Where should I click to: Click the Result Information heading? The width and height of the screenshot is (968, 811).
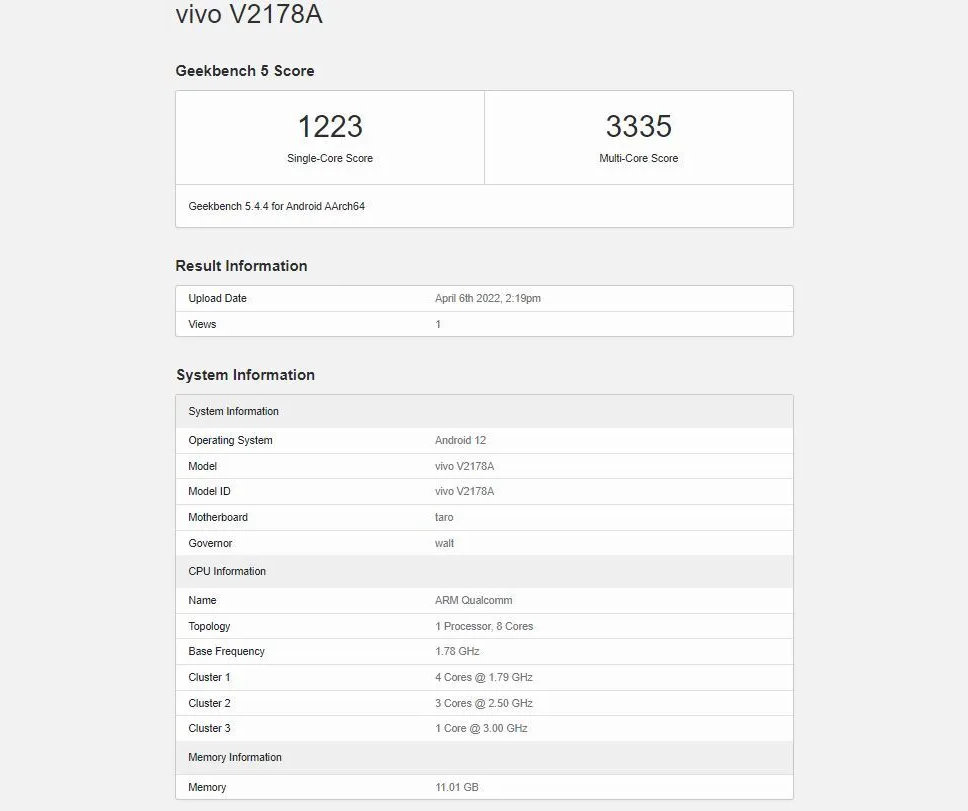click(x=241, y=266)
